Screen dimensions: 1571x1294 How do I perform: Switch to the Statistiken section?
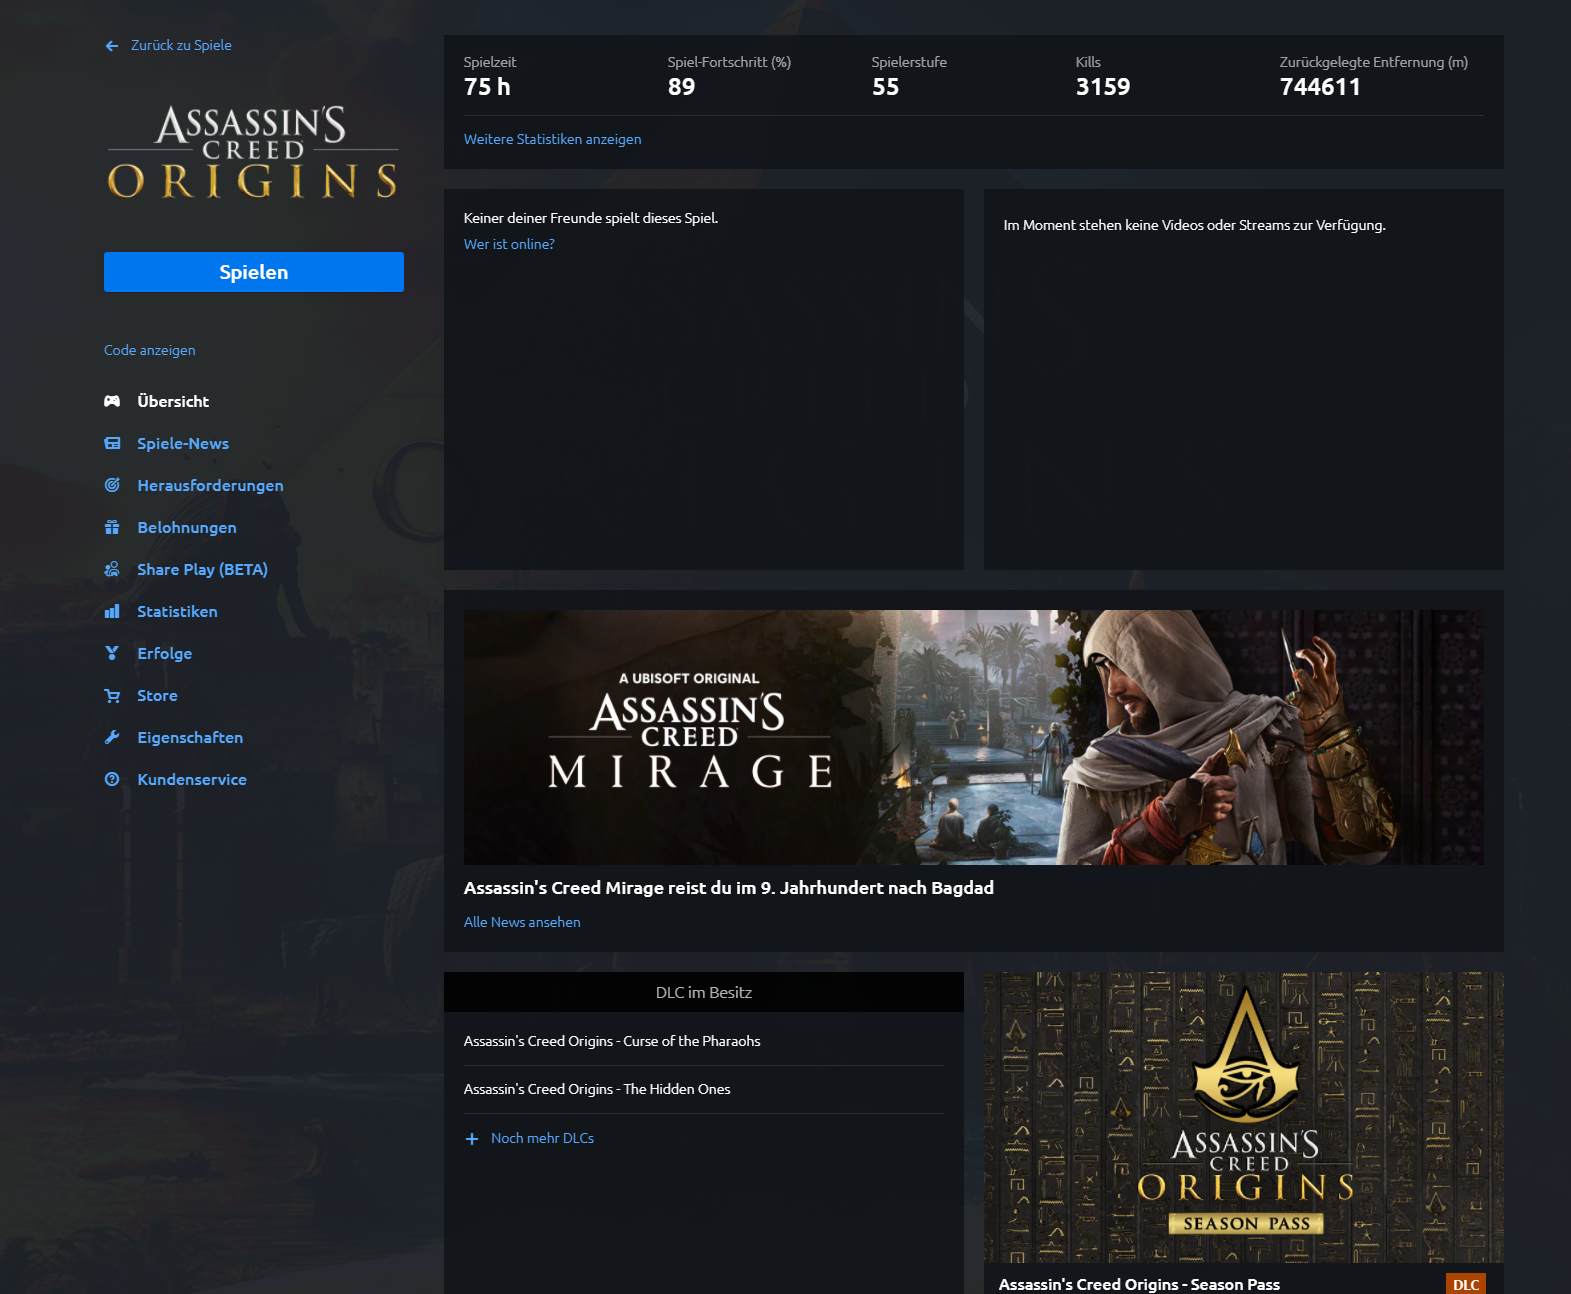177,611
